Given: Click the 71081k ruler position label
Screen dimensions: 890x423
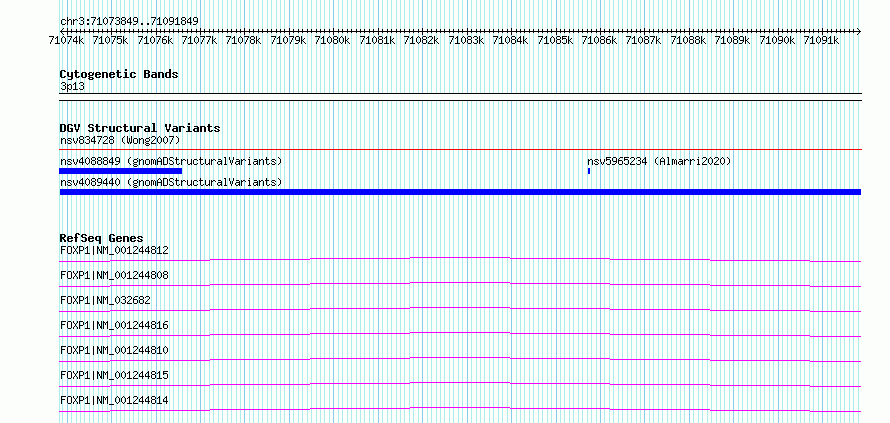Looking at the screenshot, I should coord(378,40).
